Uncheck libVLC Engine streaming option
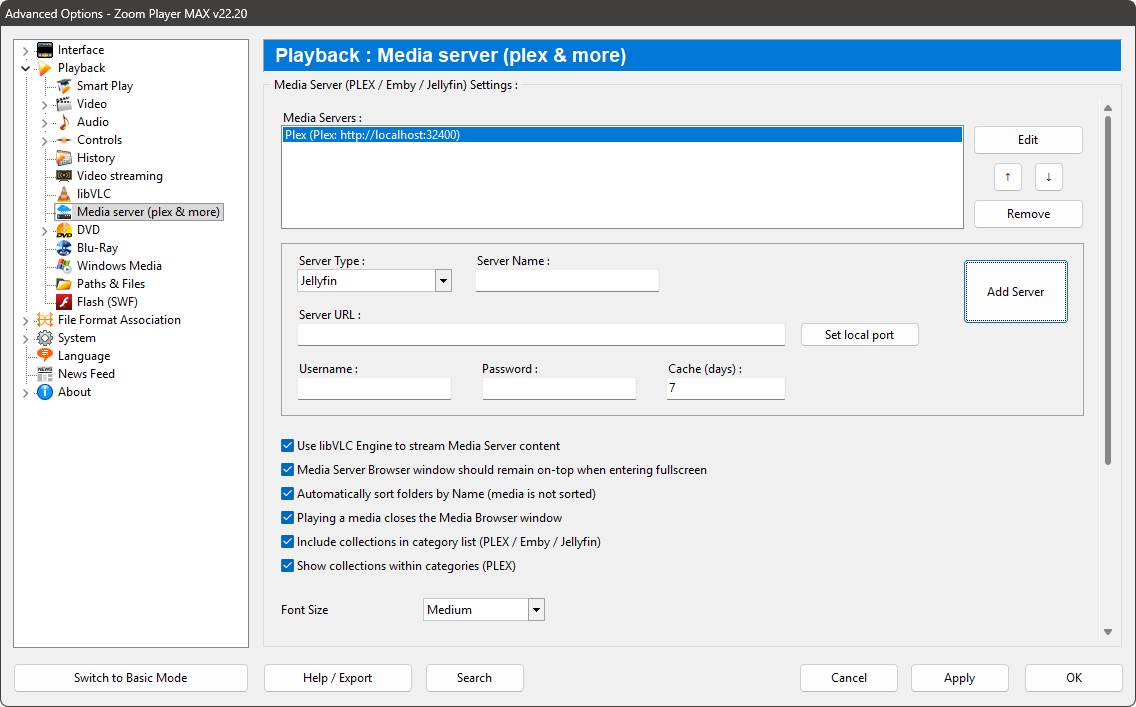 pyautogui.click(x=287, y=445)
